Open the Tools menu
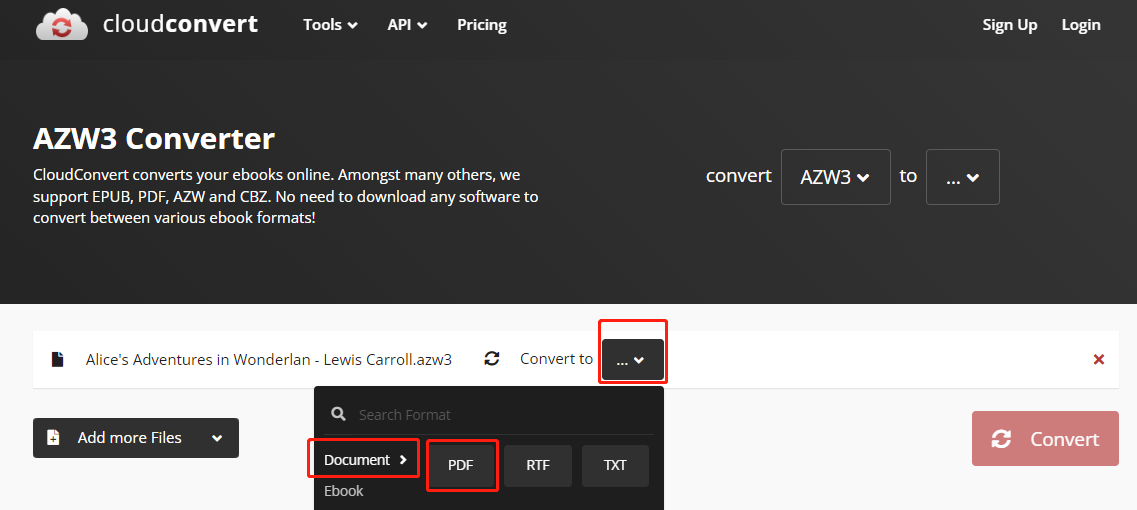Viewport: 1137px width, 510px height. tap(331, 25)
